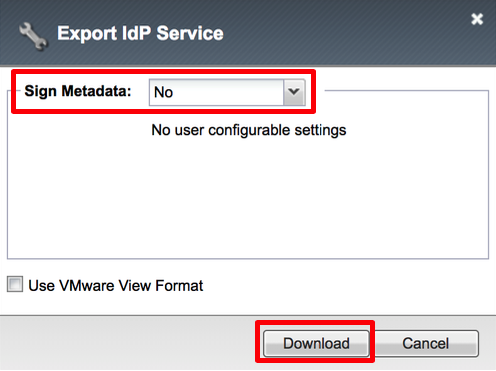
Task: Click the 'No user configurable settings' text
Action: click(x=249, y=130)
